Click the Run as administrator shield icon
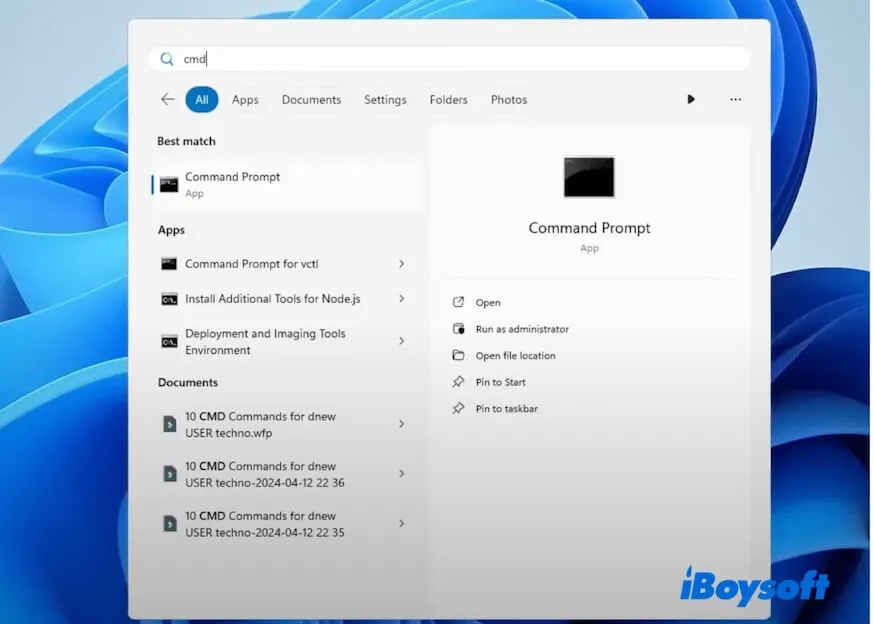The height and width of the screenshot is (624, 874). pyautogui.click(x=458, y=329)
